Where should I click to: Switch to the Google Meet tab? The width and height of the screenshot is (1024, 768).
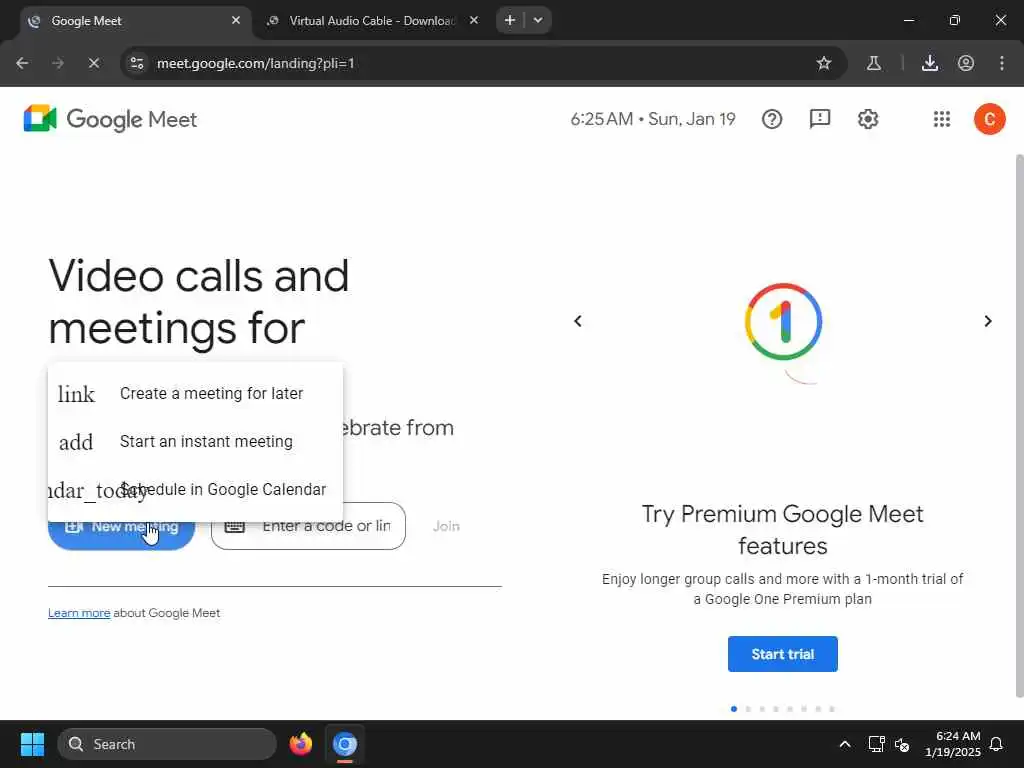(x=136, y=21)
